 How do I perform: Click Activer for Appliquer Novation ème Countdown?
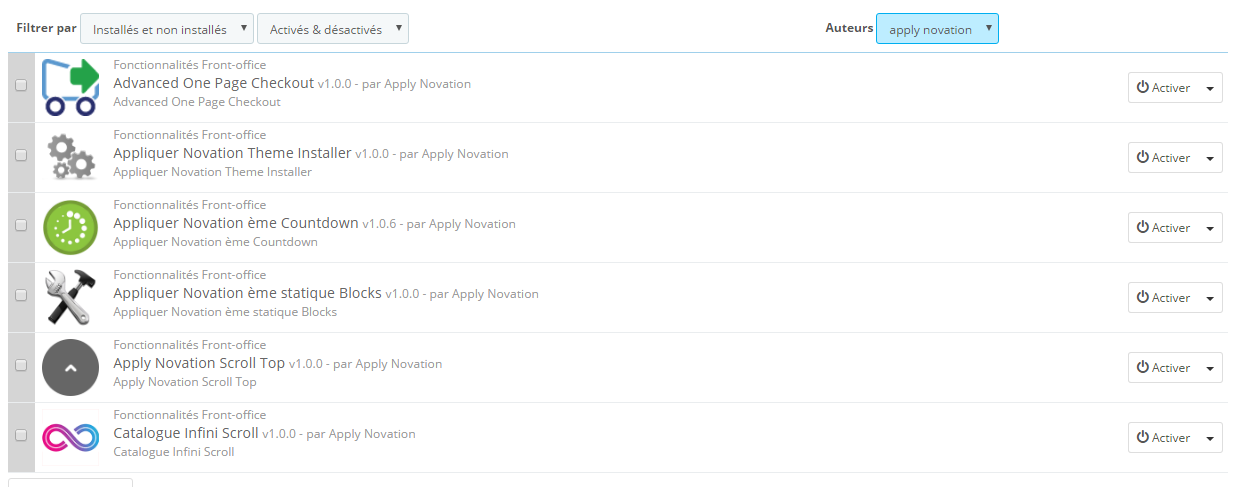point(1163,228)
